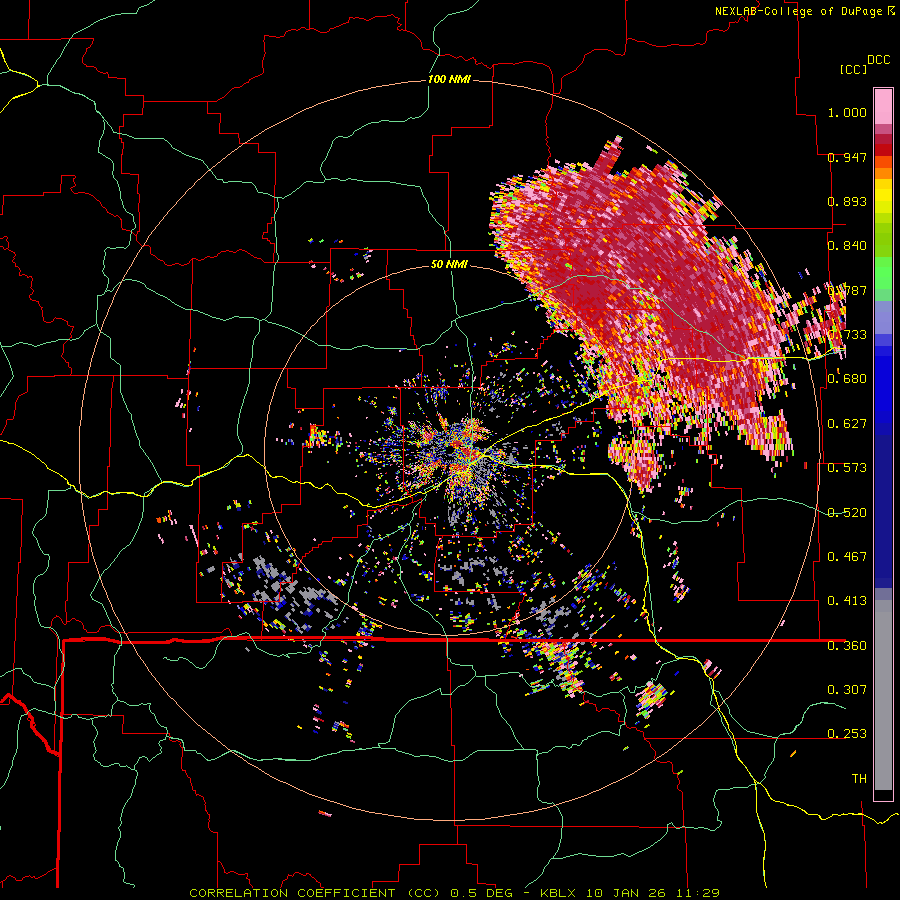This screenshot has height=900, width=900.
Task: Select the 0.413 scale value
Action: point(847,601)
